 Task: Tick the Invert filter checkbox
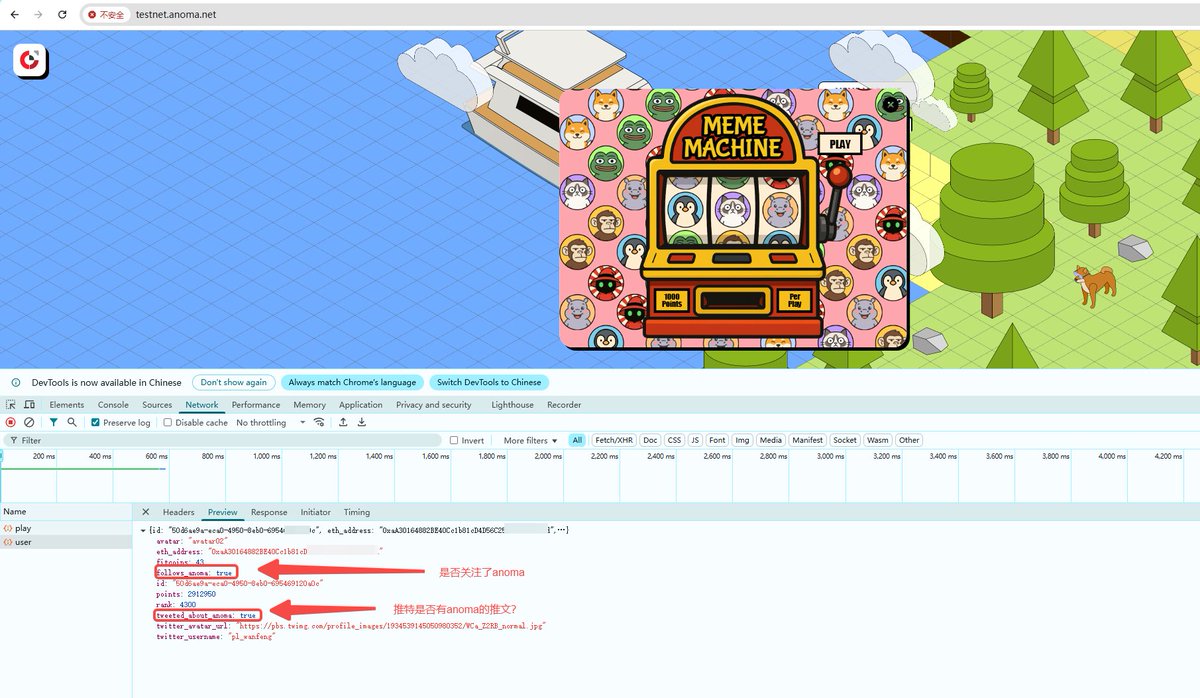click(x=454, y=440)
